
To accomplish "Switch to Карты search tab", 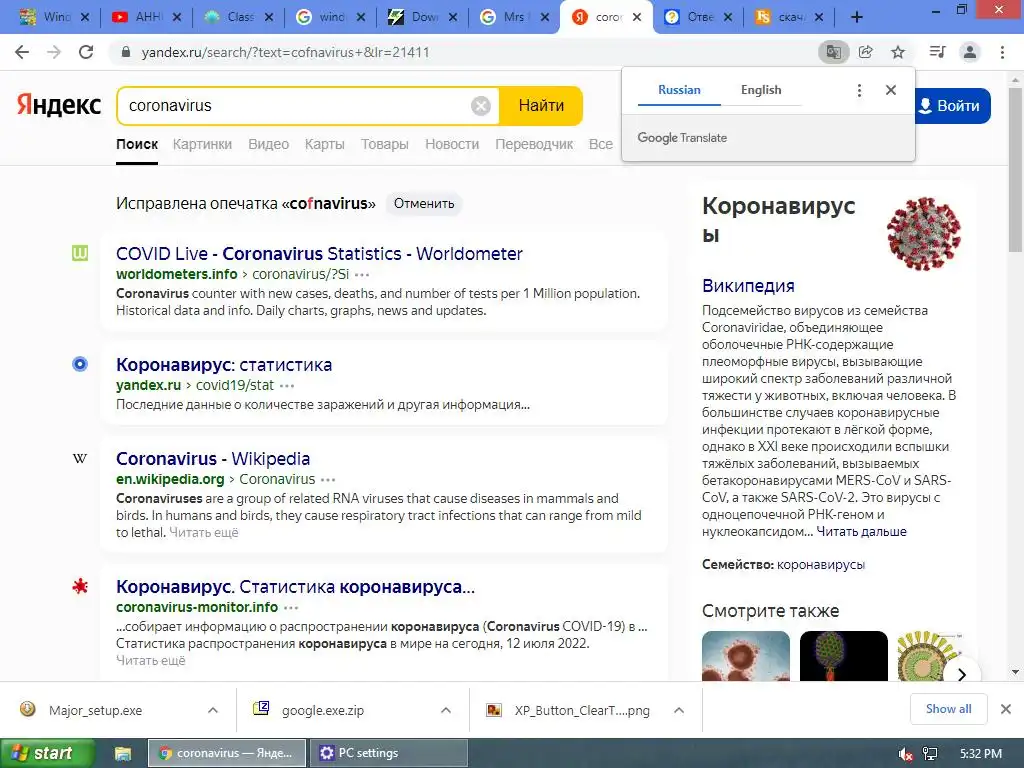I will coord(325,144).
